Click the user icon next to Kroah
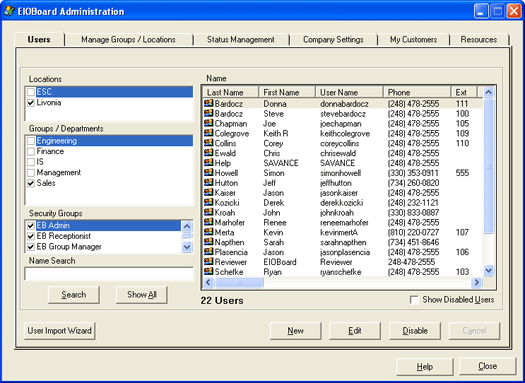This screenshot has height=383, width=525. tap(209, 212)
